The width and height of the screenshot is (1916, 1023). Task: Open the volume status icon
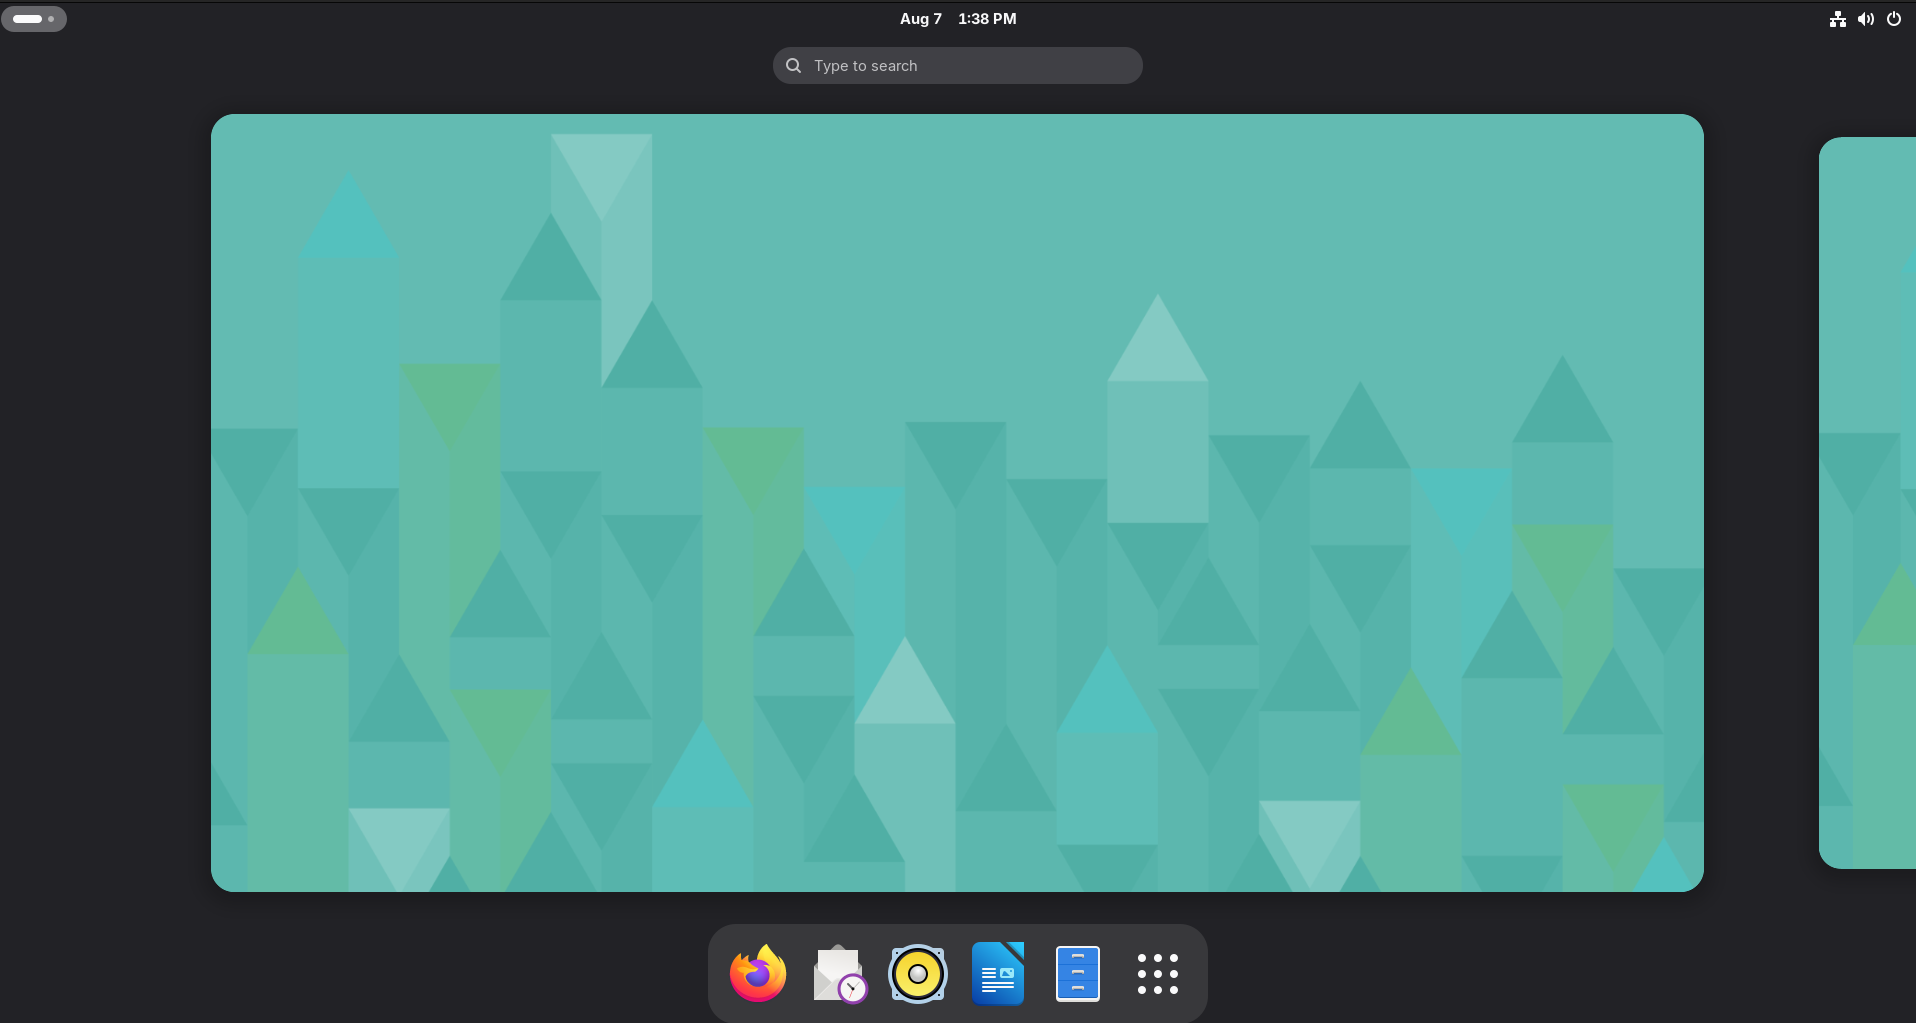[x=1866, y=19]
